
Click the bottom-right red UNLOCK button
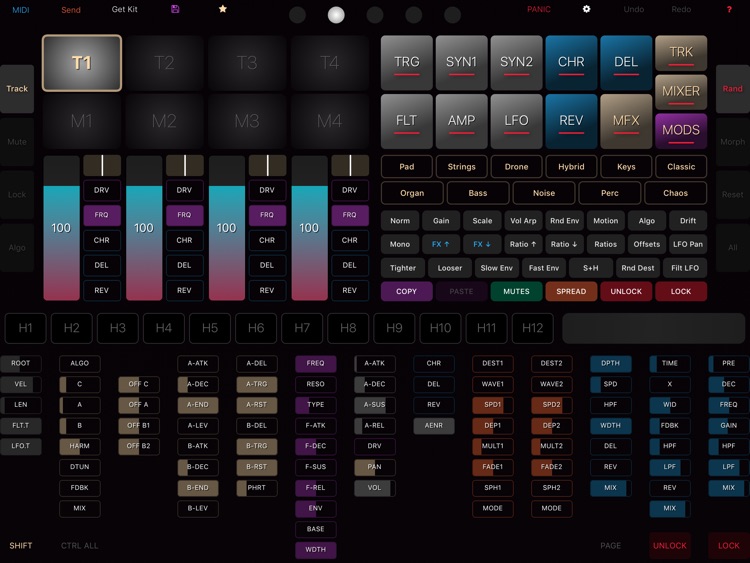click(x=670, y=546)
